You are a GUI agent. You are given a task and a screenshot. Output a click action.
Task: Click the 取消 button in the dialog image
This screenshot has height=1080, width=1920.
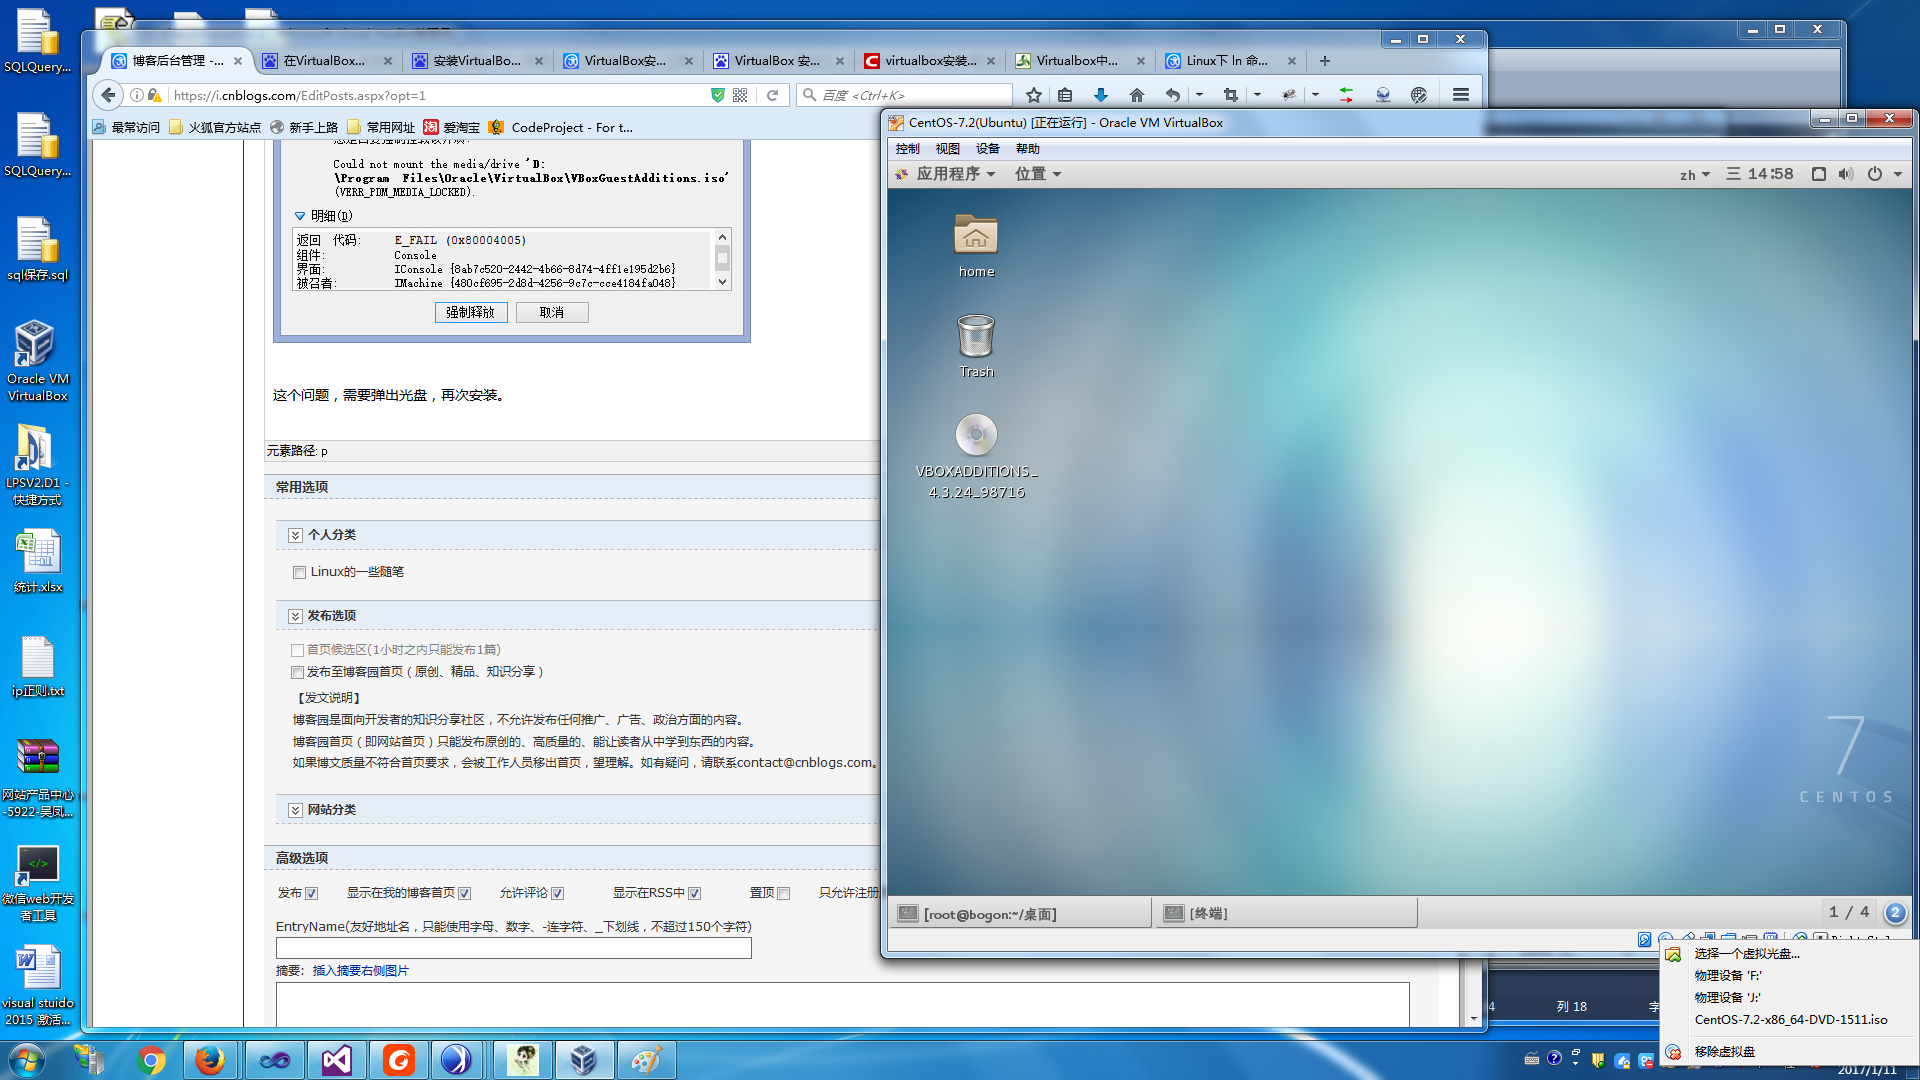coord(552,313)
